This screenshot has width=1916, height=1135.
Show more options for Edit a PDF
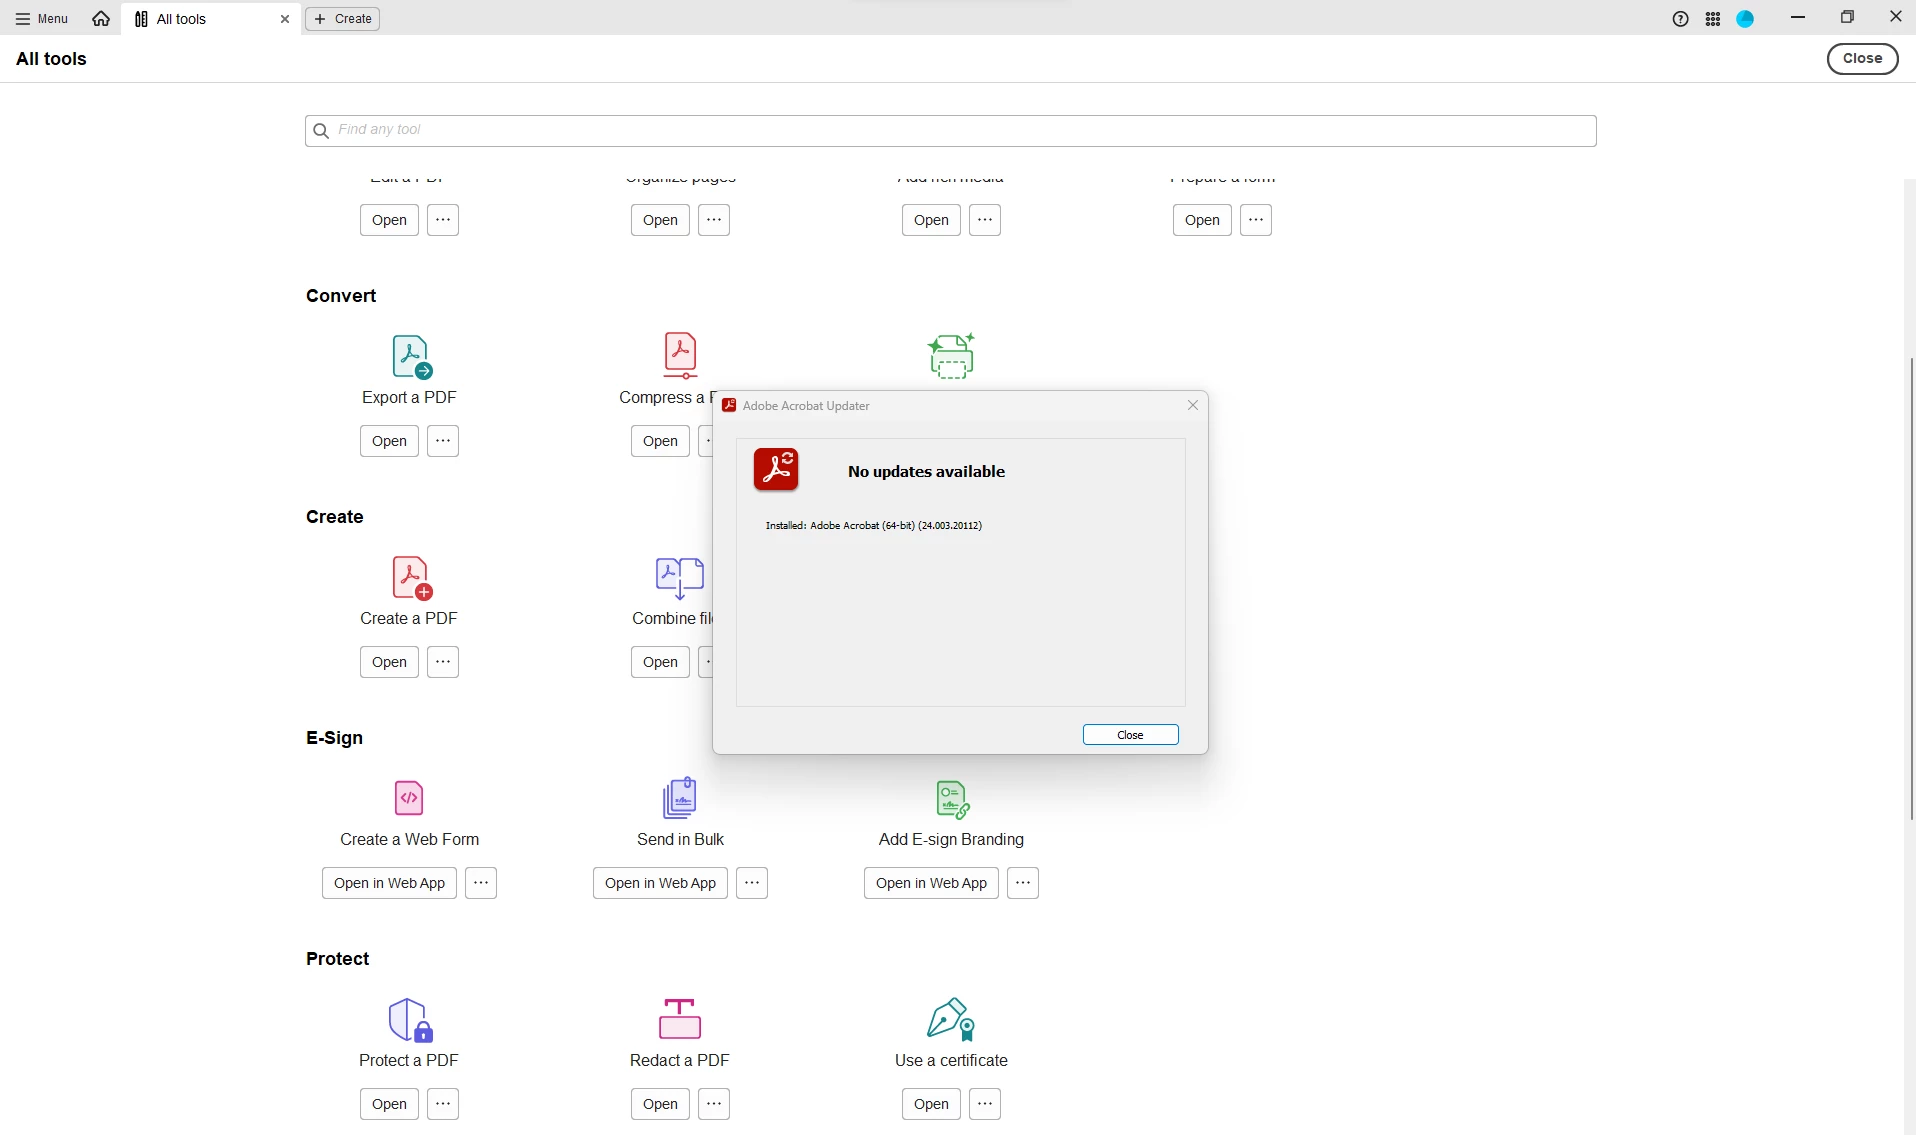[443, 220]
